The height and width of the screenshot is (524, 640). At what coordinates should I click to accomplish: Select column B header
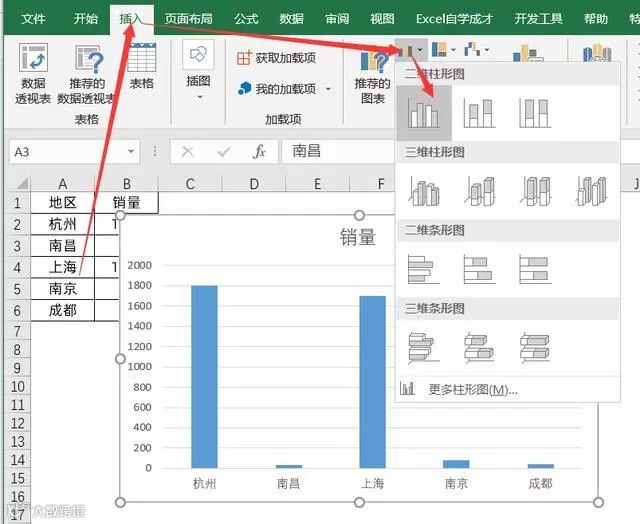[127, 184]
